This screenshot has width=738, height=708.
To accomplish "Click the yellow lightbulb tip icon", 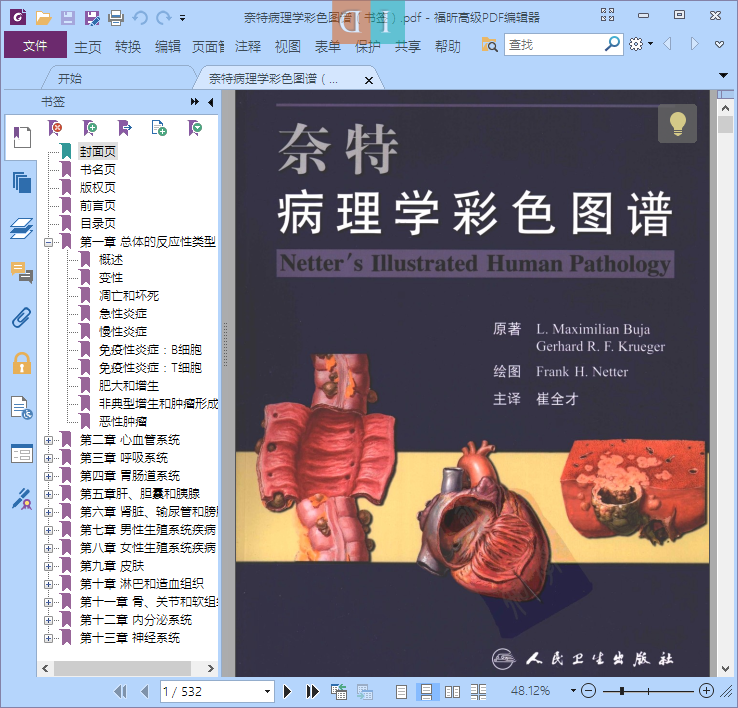I will 677,123.
